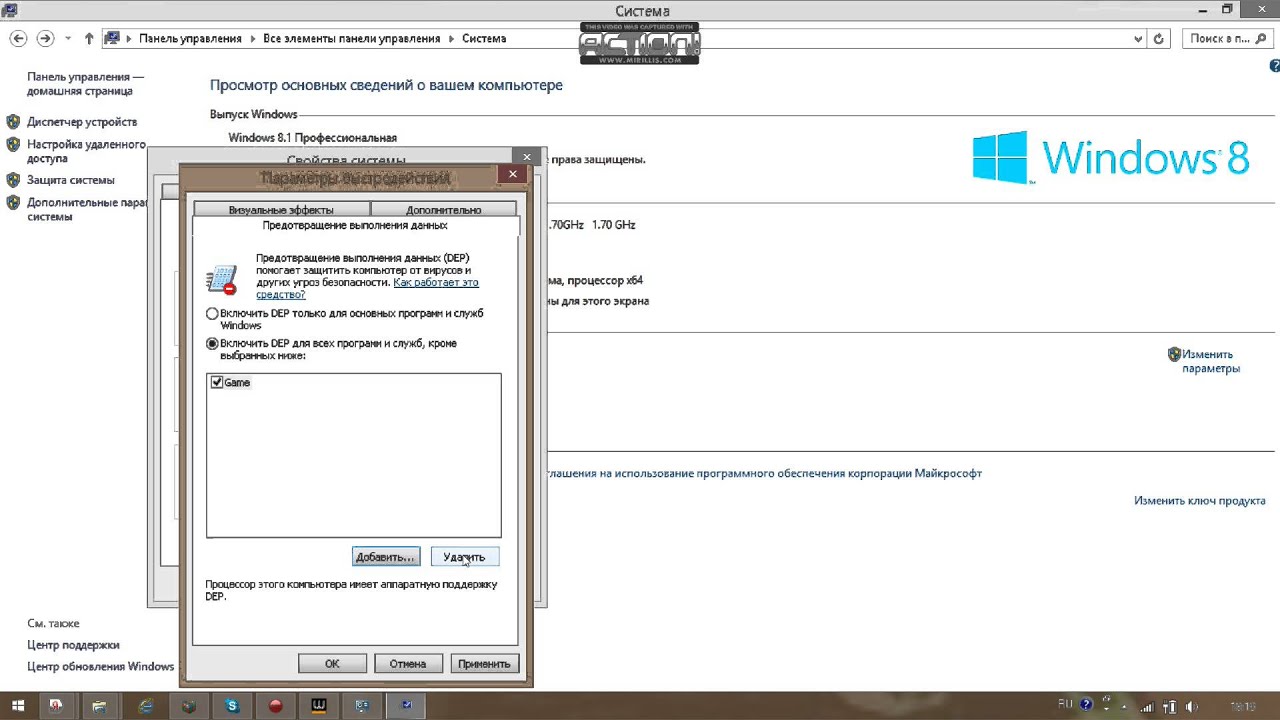1280x720 pixels.
Task: Click the taskbar clock
Action: (1242, 705)
